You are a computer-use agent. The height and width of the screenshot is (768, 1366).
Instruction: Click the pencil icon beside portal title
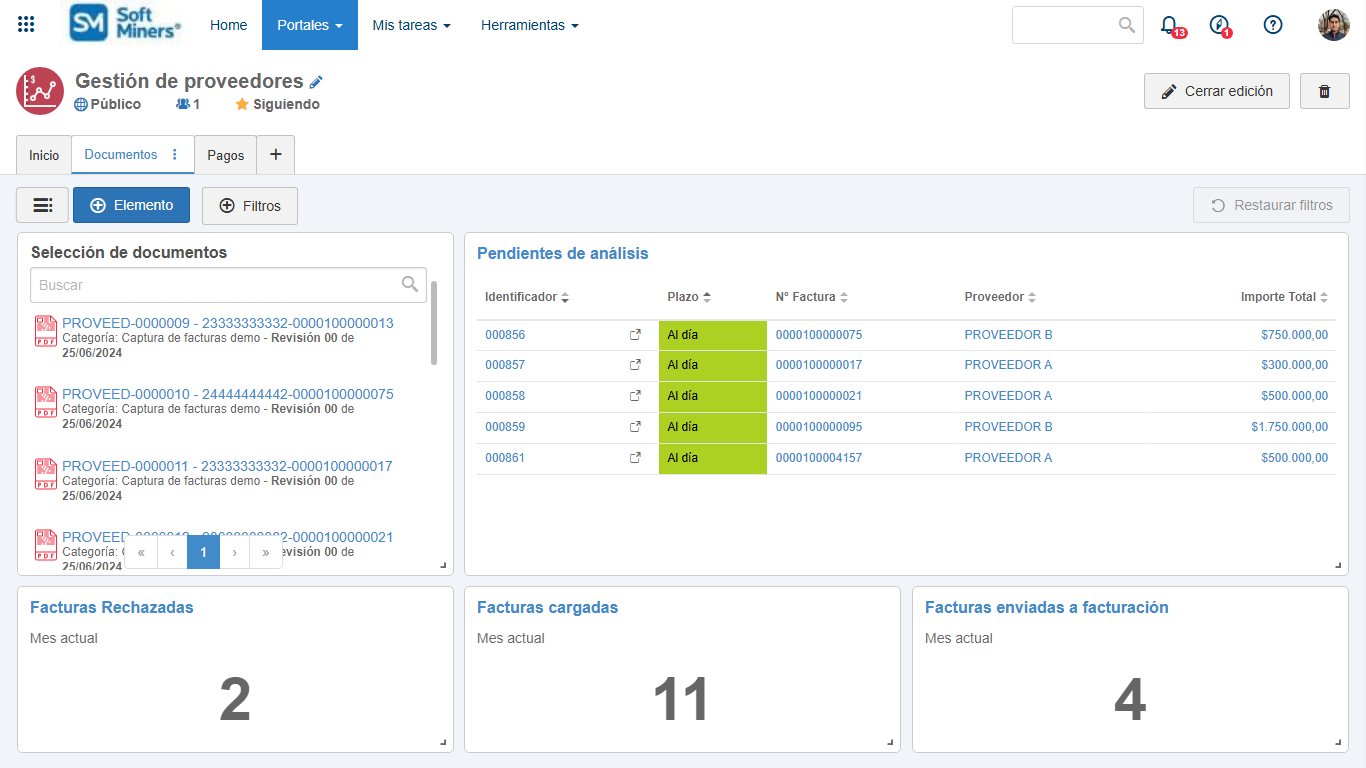point(316,82)
